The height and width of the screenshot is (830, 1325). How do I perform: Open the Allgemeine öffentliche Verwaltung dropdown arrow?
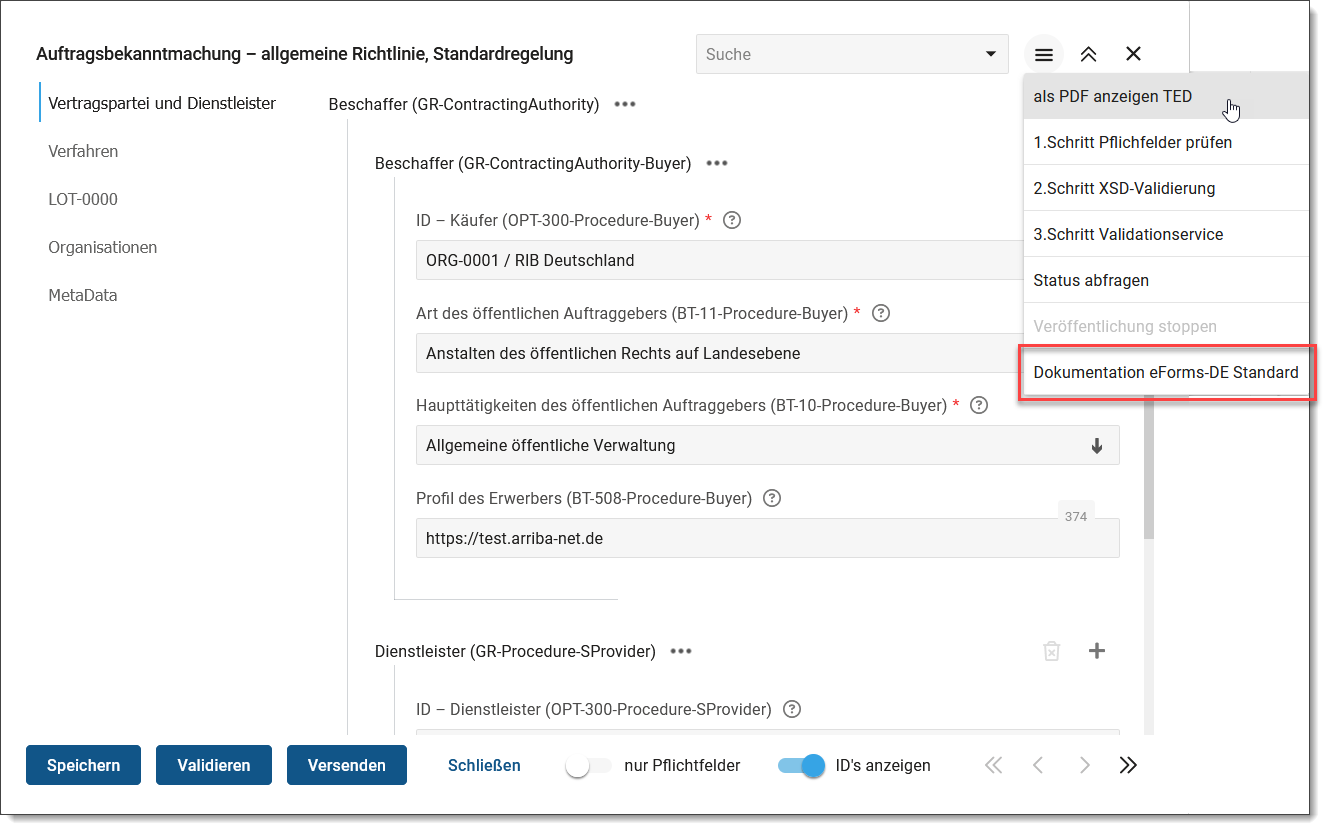coord(1097,446)
